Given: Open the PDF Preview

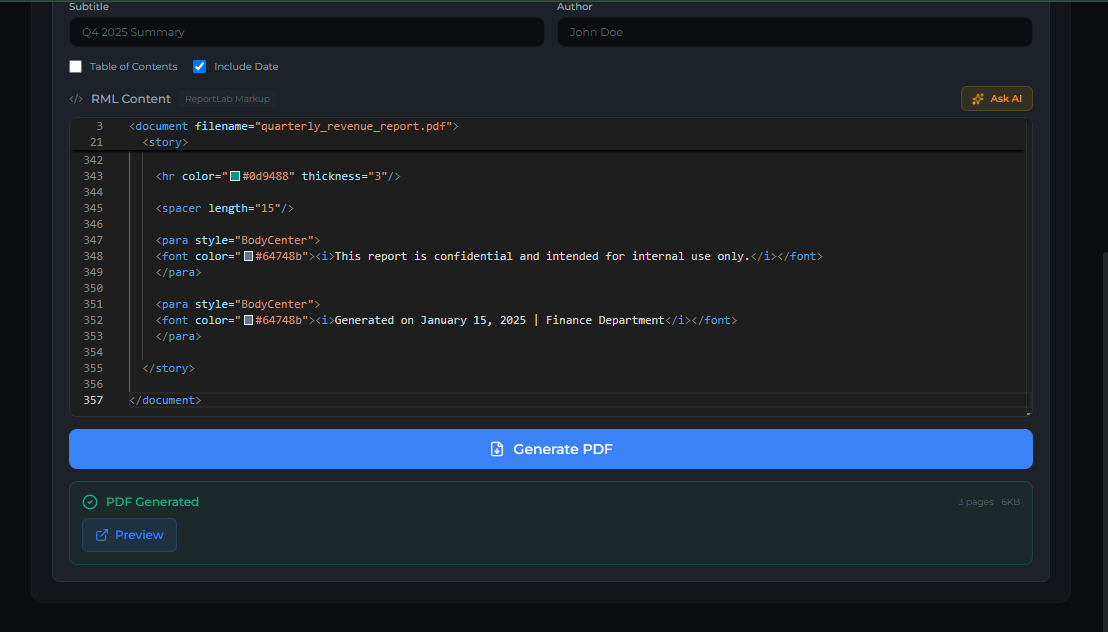Looking at the screenshot, I should pos(129,535).
